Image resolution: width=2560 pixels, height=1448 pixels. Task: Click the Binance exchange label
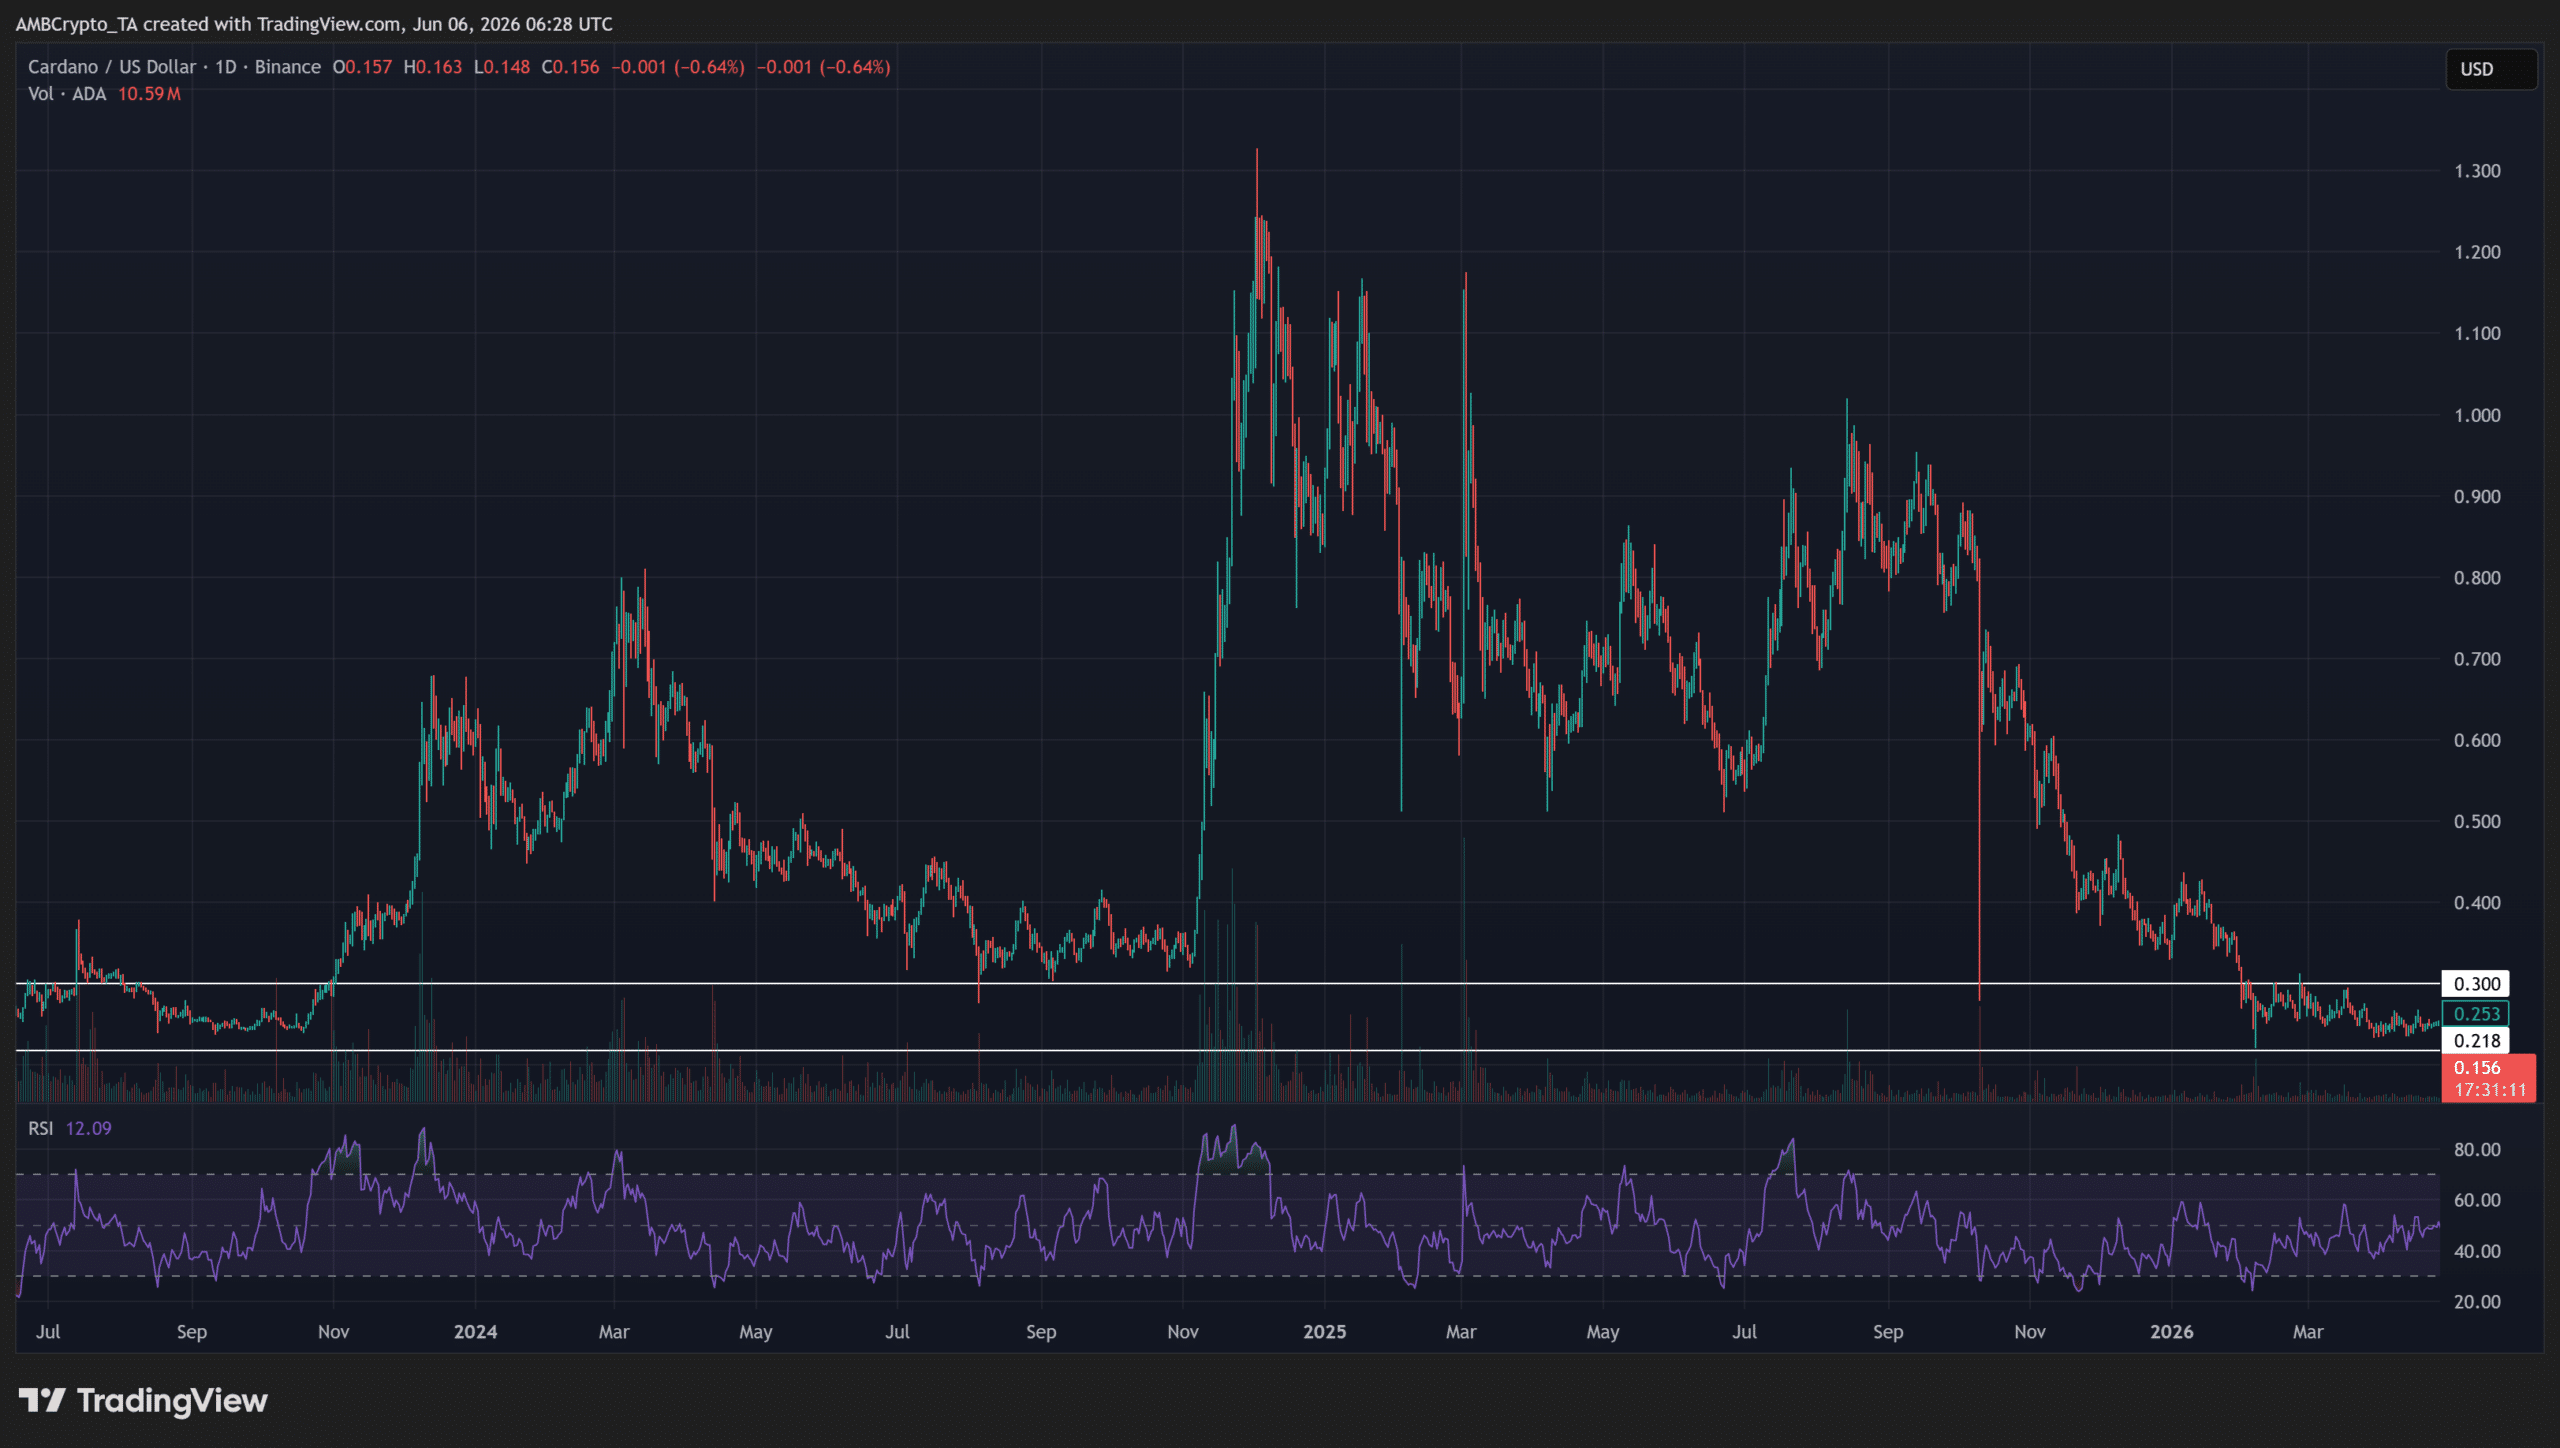(288, 67)
